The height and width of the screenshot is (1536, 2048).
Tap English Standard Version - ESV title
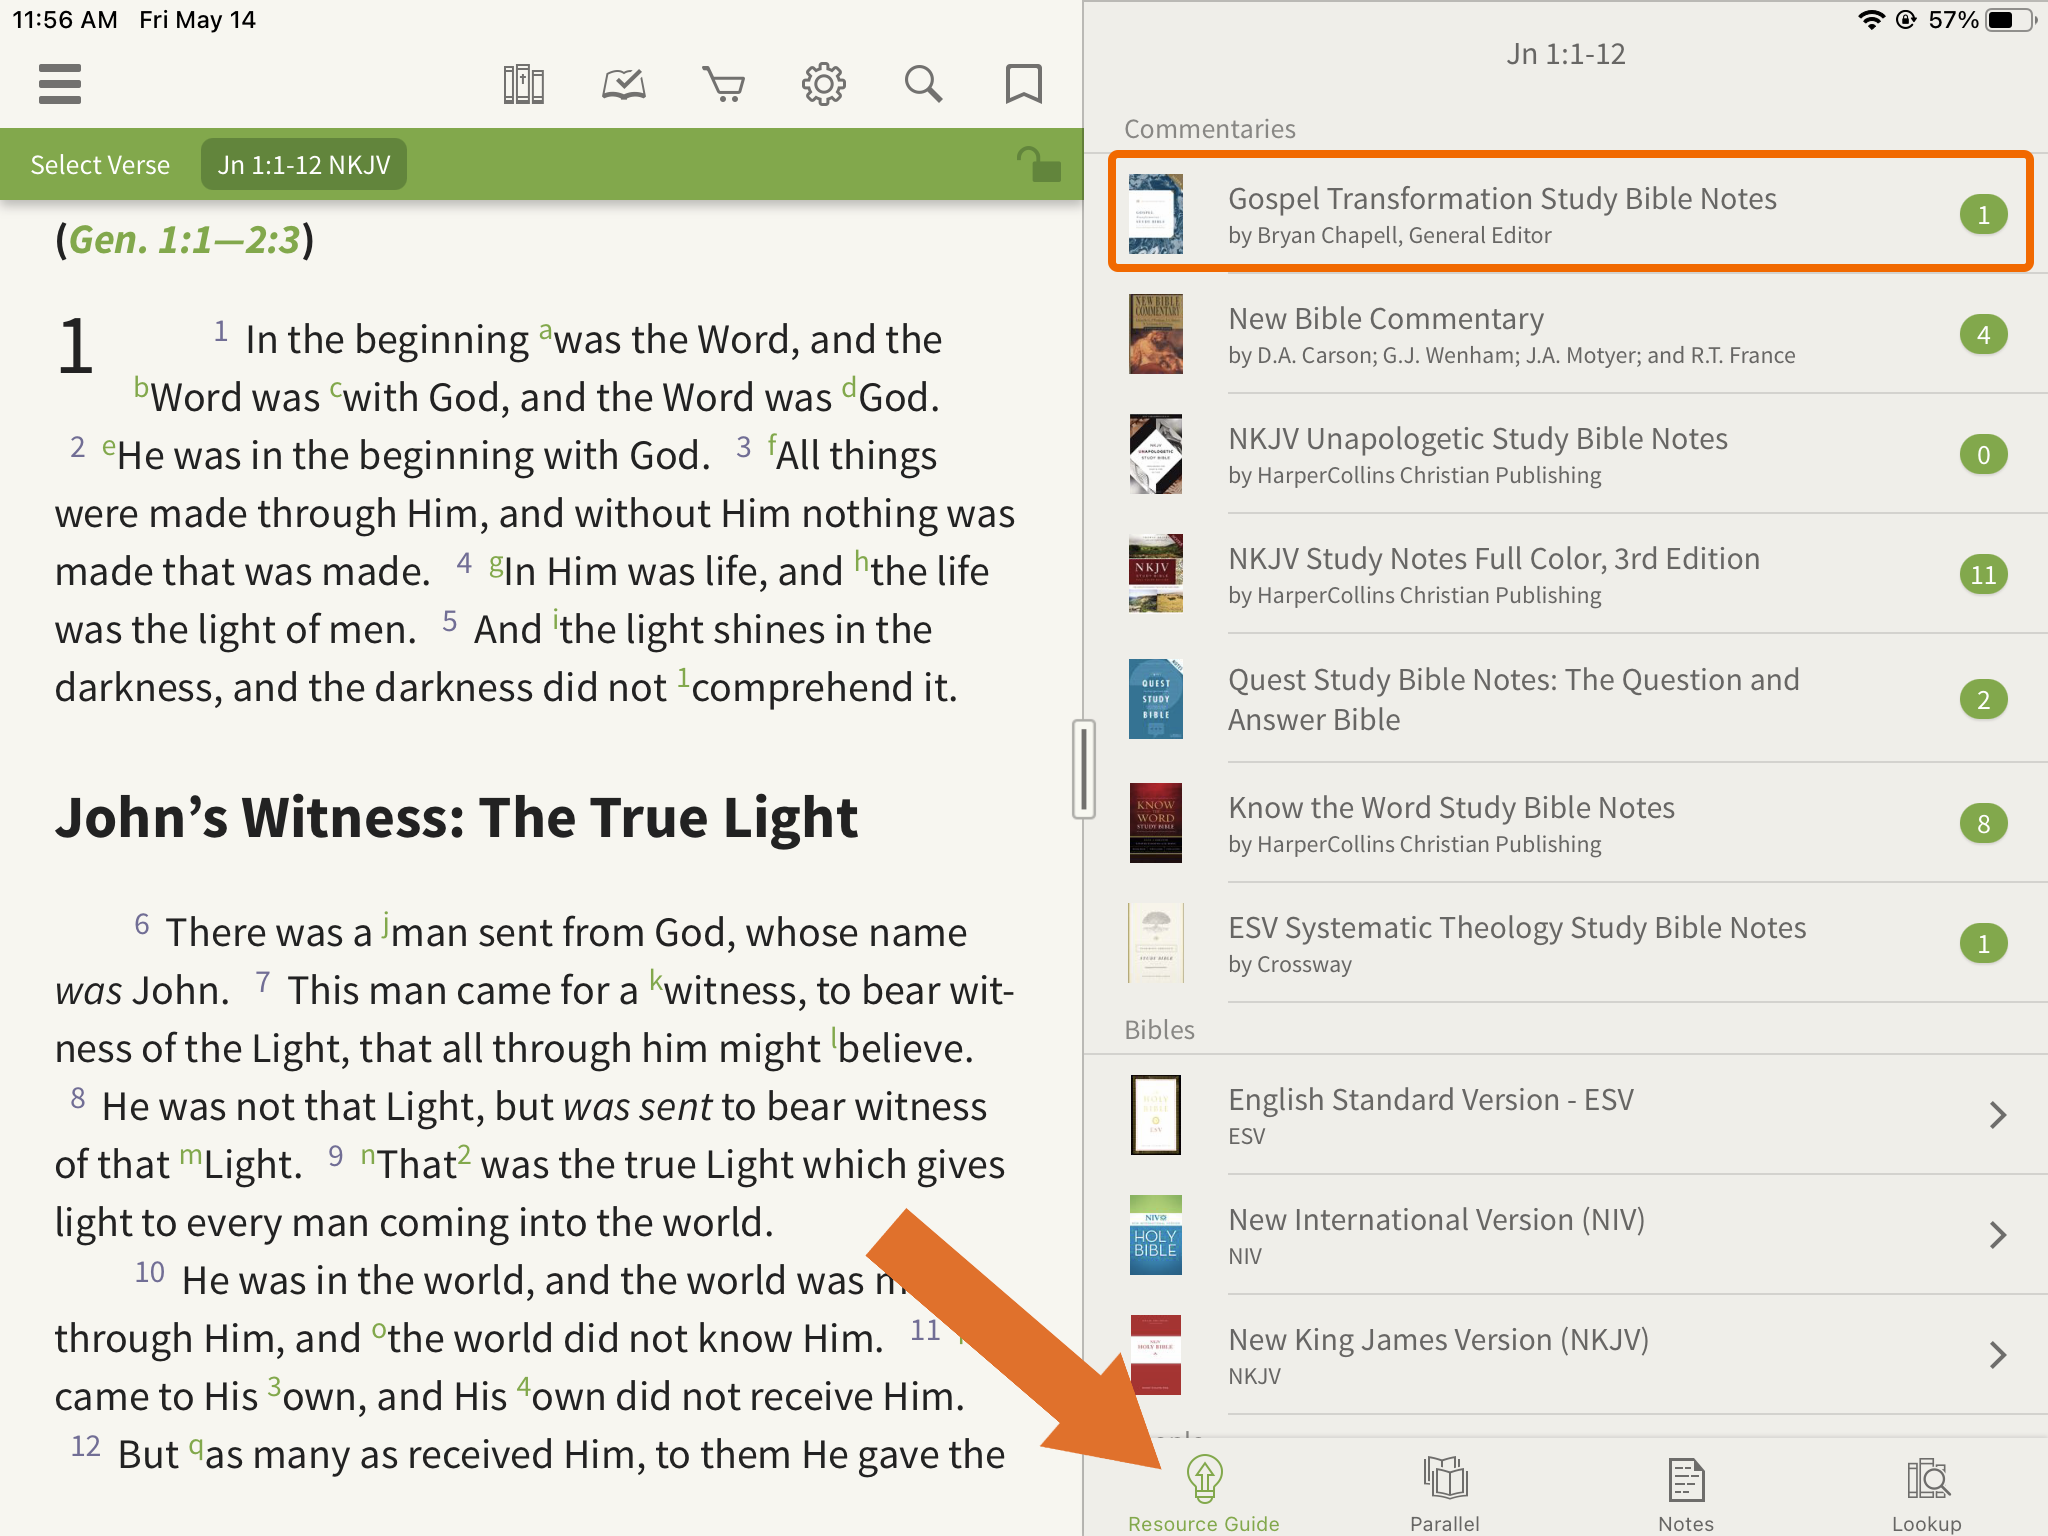pyautogui.click(x=1431, y=1100)
